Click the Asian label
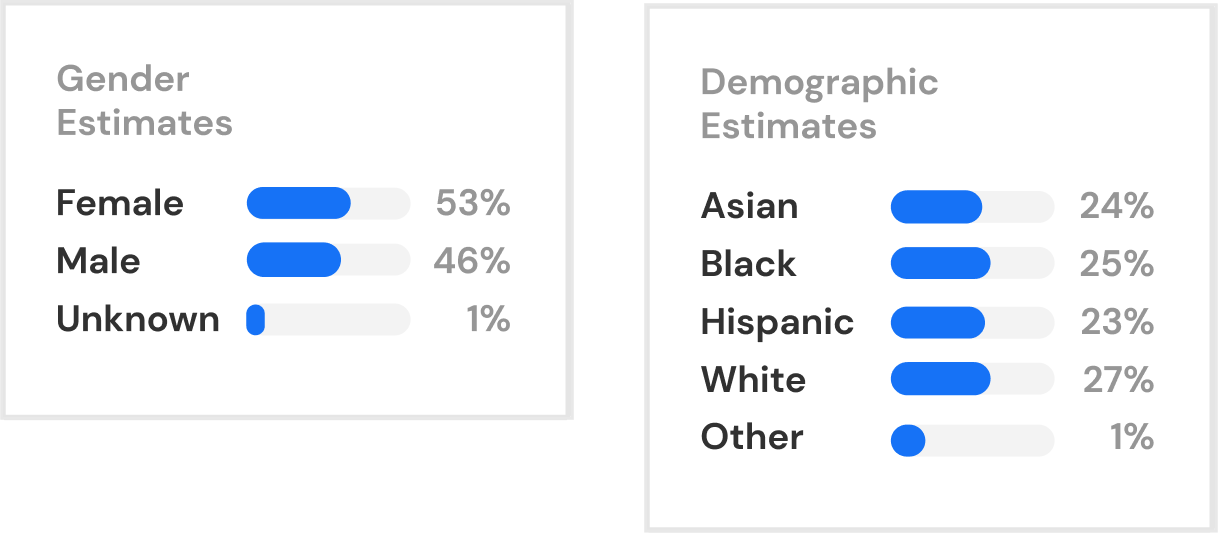The height and width of the screenshot is (533, 1218). pyautogui.click(x=749, y=206)
